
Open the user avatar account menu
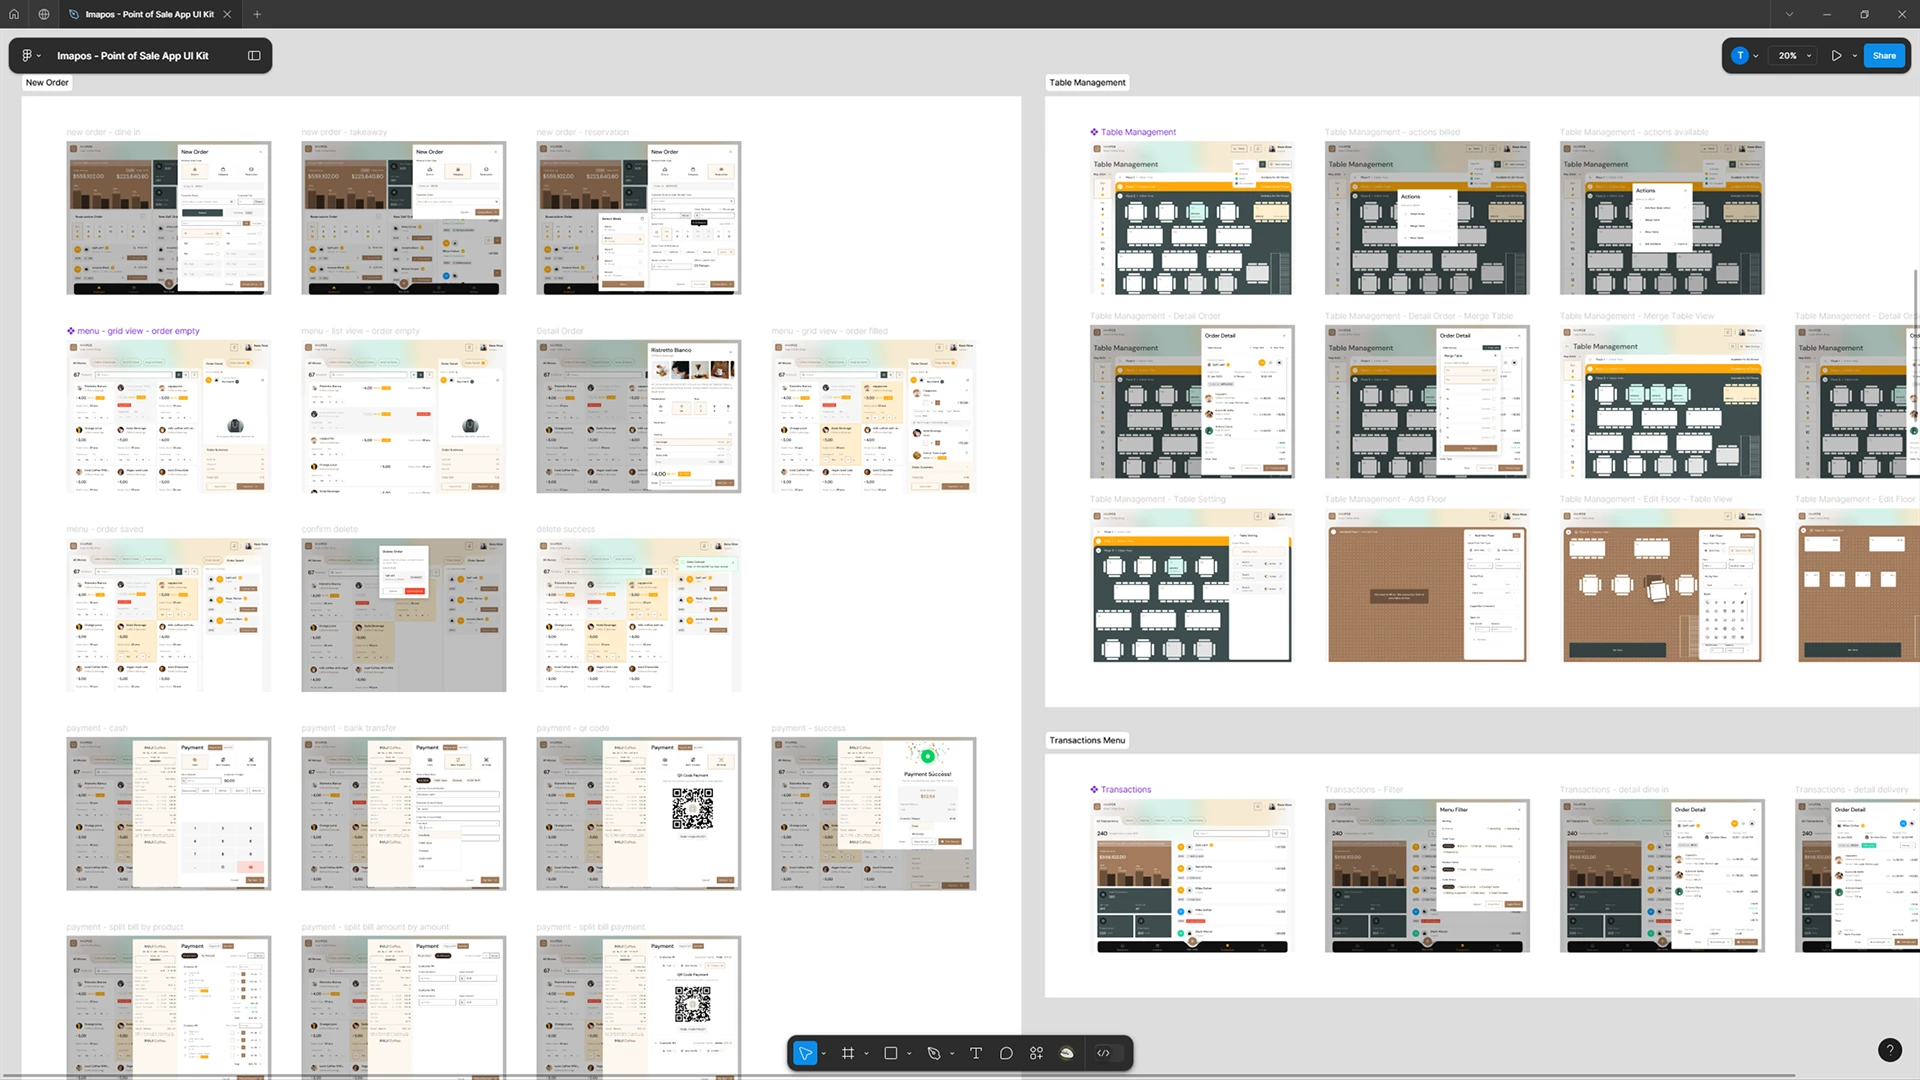[1740, 55]
